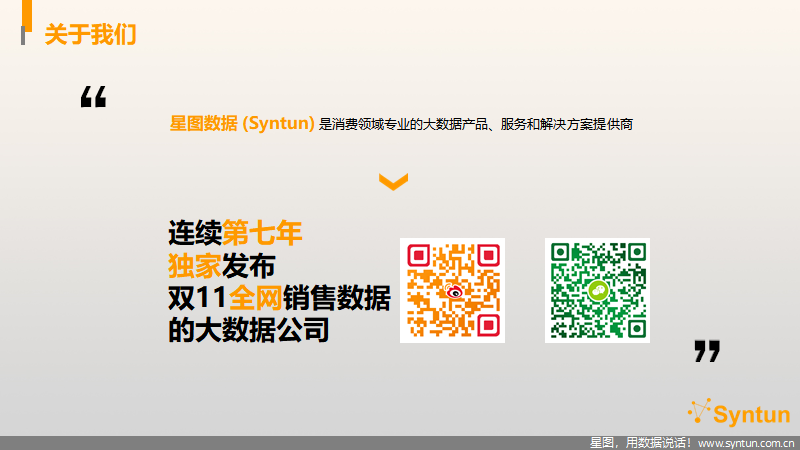Screen dimensions: 800x450
Task: Click the orange "星图数据 (Syntun)" company name
Action: pyautogui.click(x=242, y=124)
